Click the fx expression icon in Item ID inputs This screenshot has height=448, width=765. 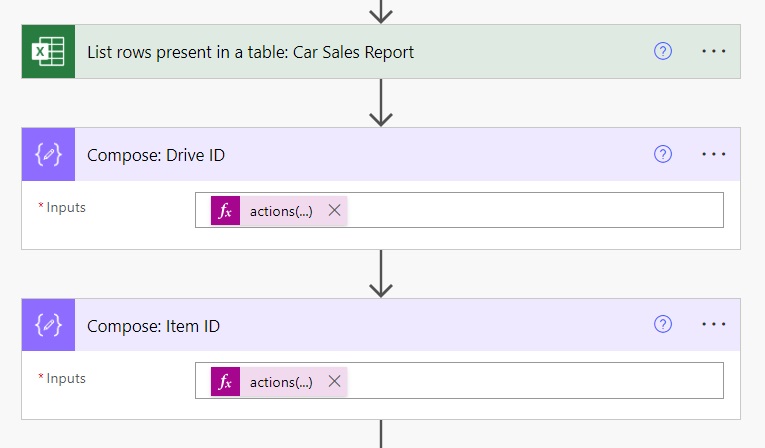click(225, 381)
